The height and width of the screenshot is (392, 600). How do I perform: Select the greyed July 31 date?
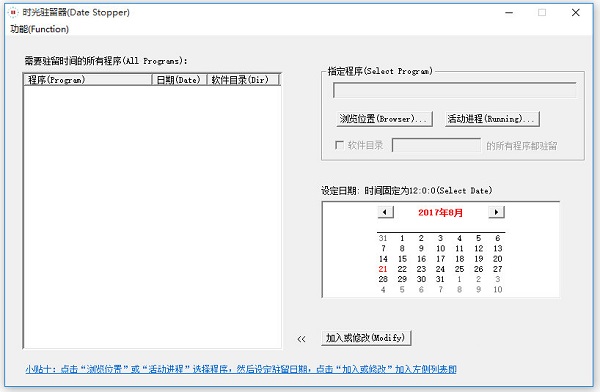383,238
